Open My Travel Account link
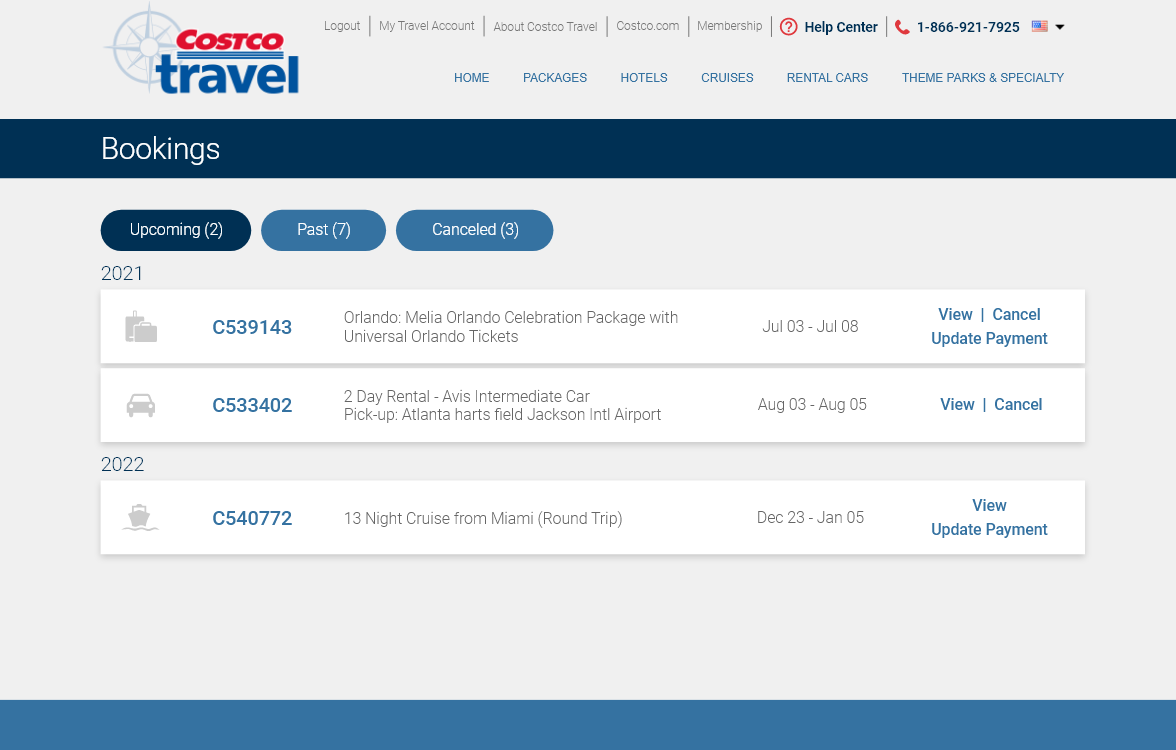The image size is (1176, 750). point(427,26)
